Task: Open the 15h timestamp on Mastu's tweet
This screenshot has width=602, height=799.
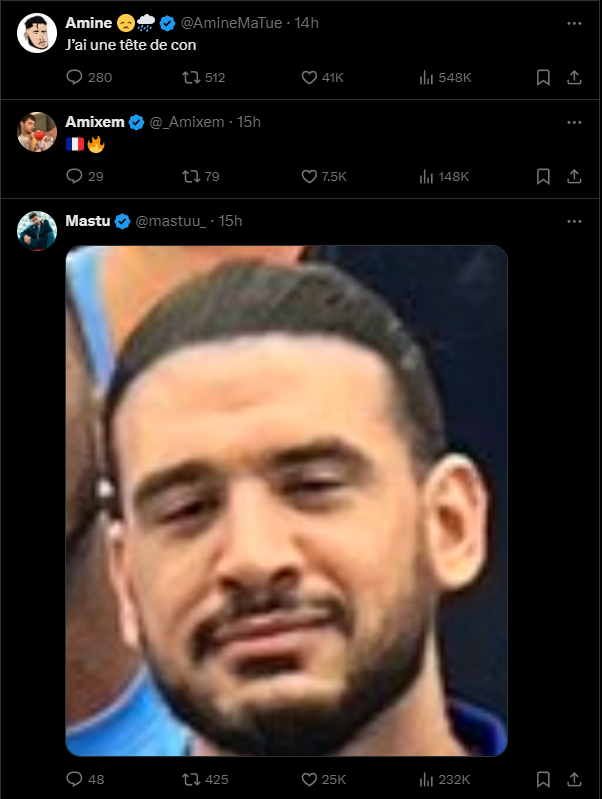Action: tap(230, 221)
